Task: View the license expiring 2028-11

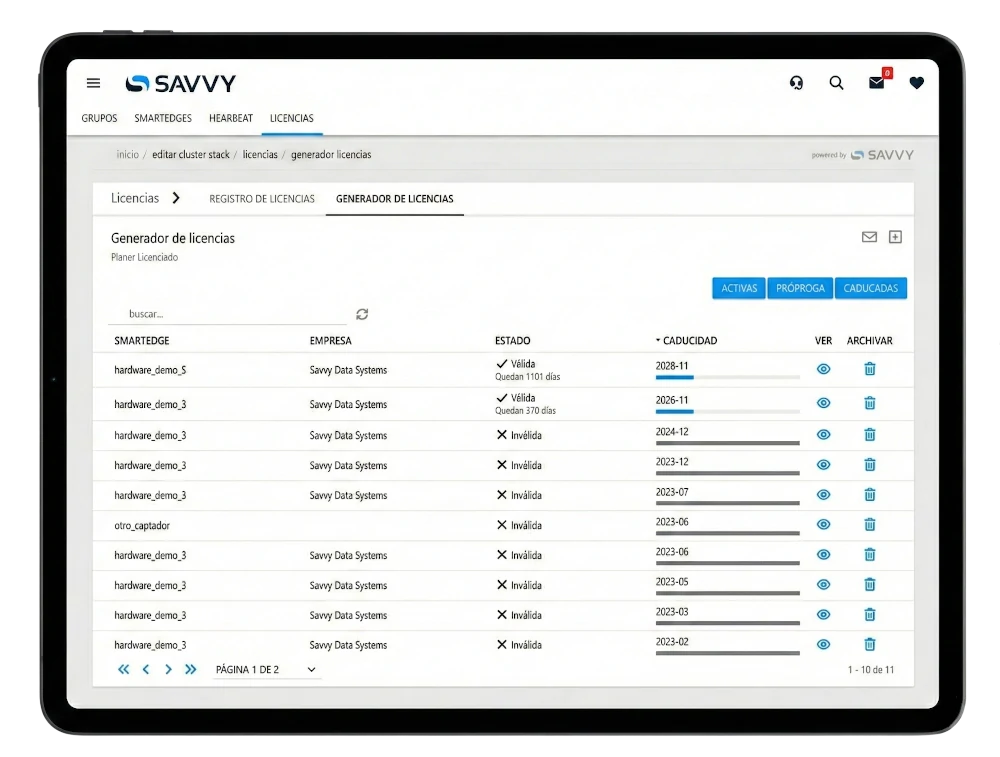Action: pyautogui.click(x=823, y=369)
